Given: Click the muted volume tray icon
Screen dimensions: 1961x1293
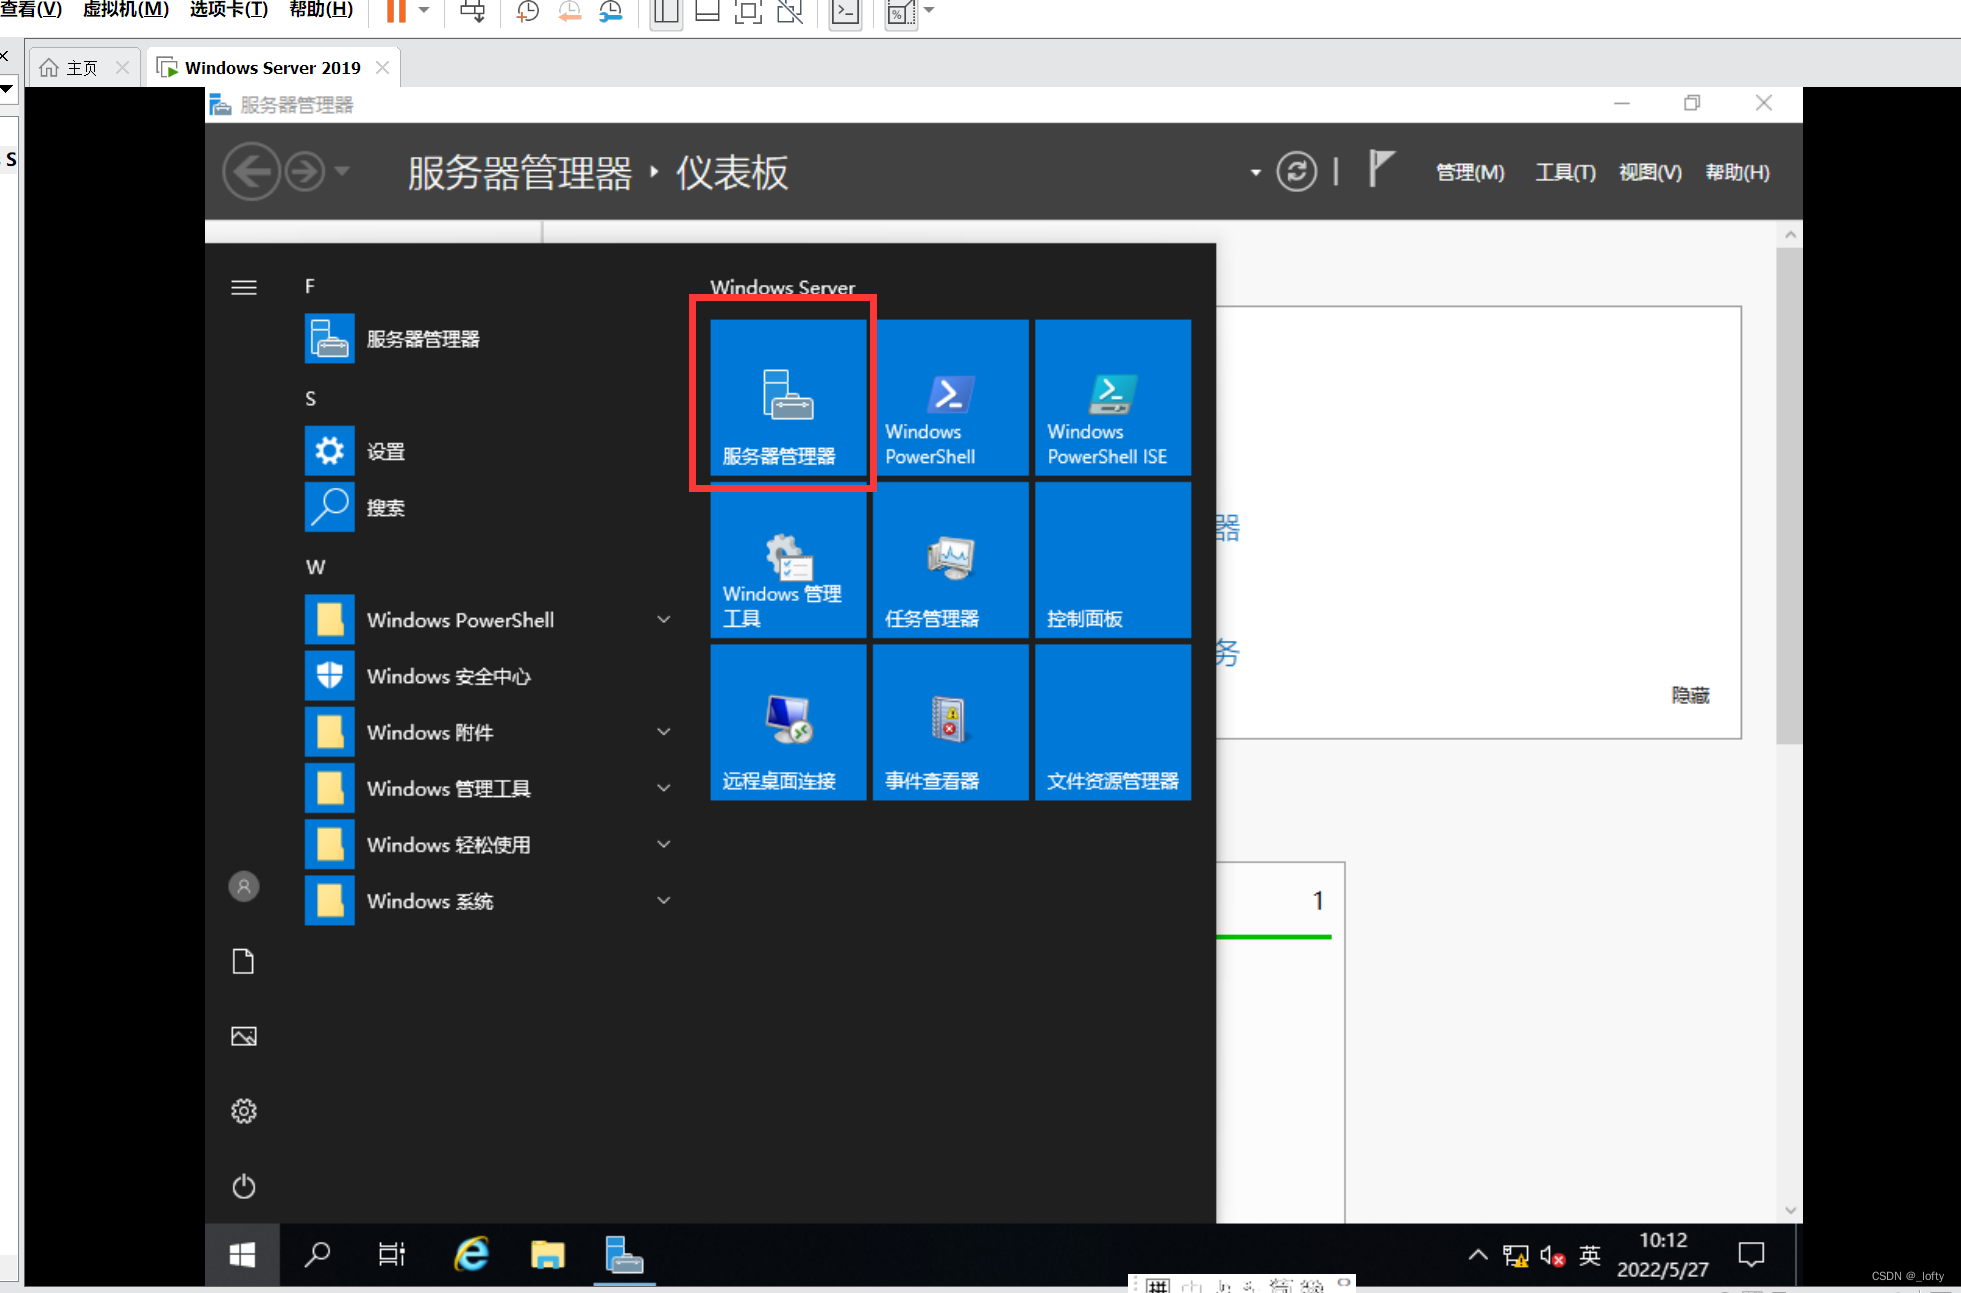Looking at the screenshot, I should click(1552, 1255).
